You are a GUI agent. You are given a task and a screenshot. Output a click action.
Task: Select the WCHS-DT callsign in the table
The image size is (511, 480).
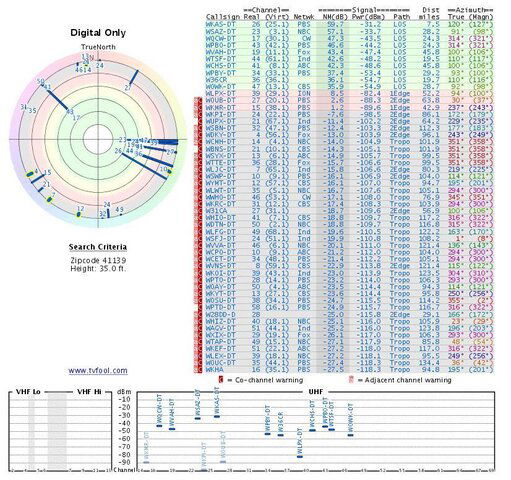220,66
